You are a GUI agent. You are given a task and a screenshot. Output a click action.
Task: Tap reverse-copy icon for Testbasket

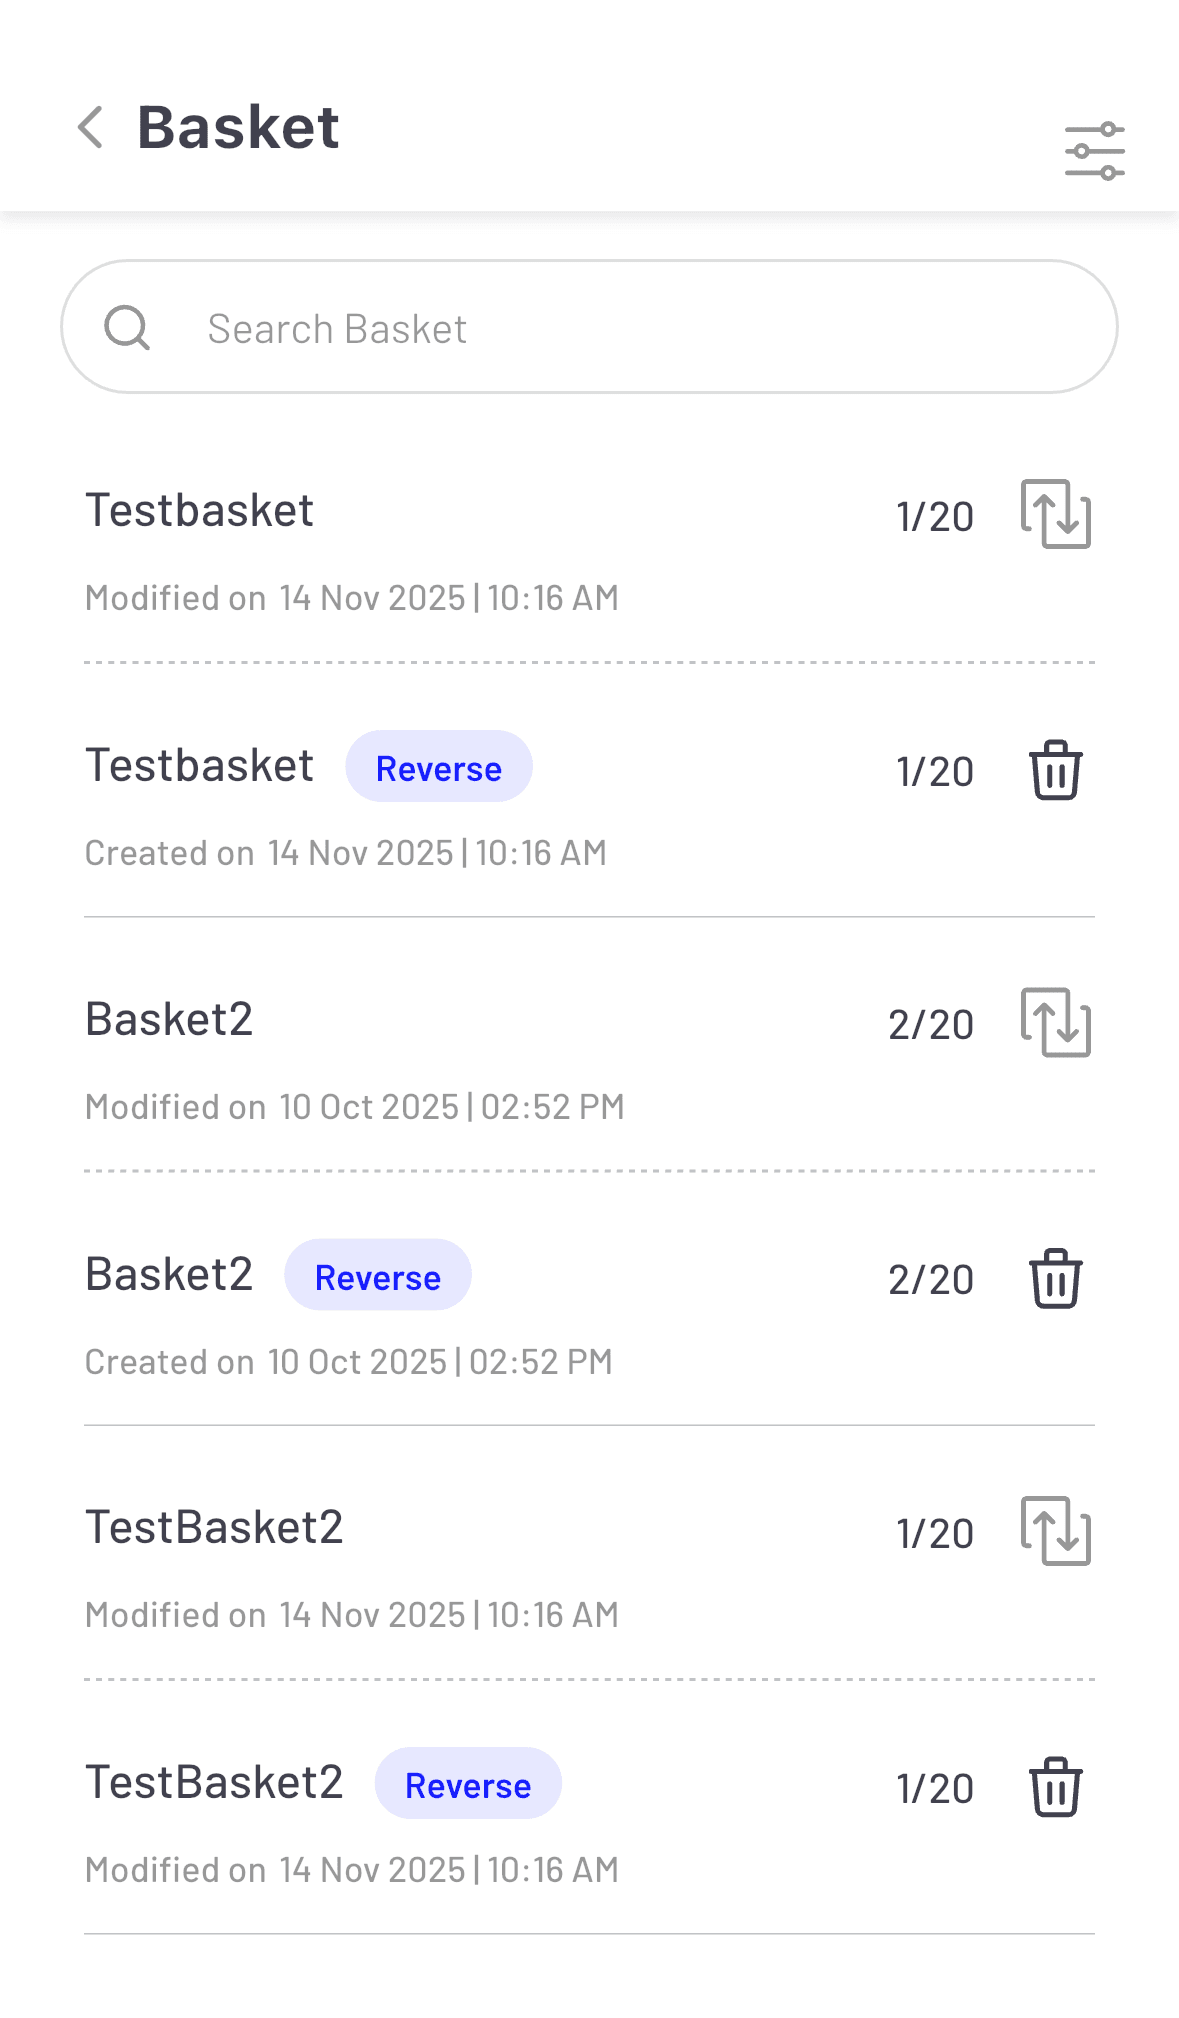point(1055,514)
